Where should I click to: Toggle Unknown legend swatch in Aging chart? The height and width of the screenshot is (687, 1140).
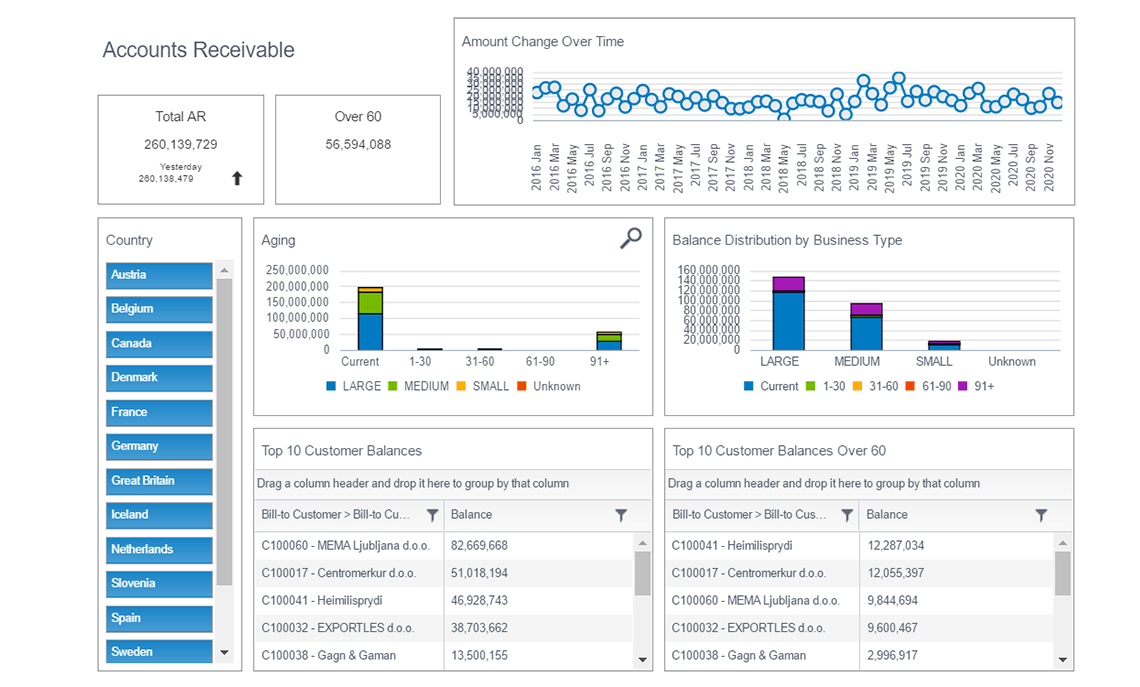click(521, 386)
